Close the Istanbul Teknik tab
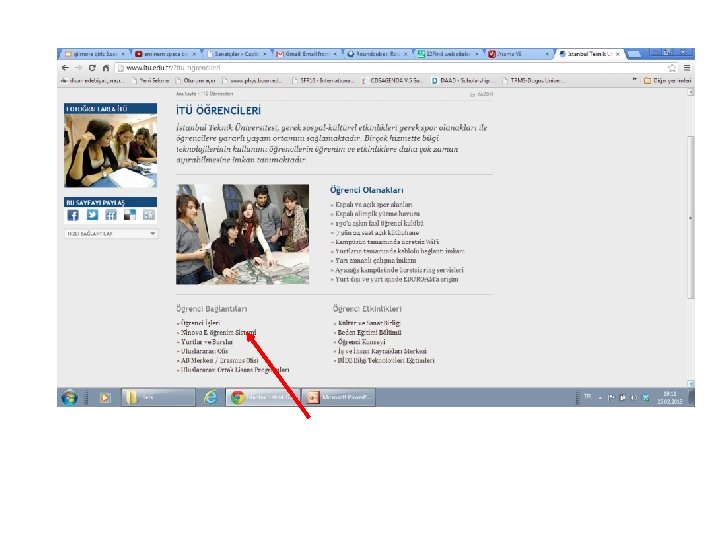 coord(618,54)
